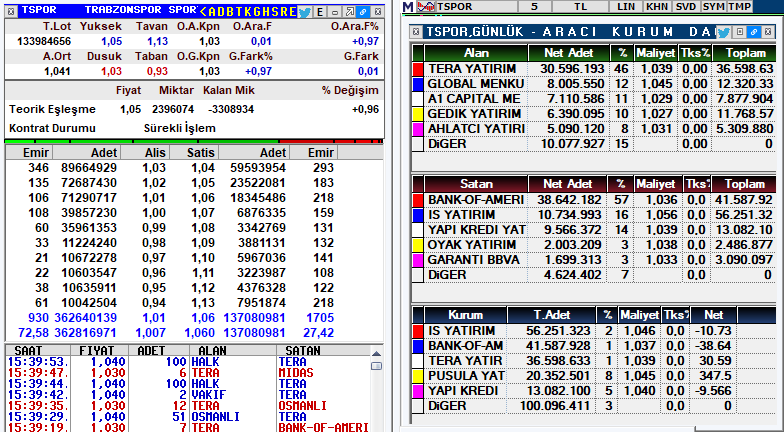
Task: Click the M icon on chart toolbar
Action: pyautogui.click(x=408, y=6)
